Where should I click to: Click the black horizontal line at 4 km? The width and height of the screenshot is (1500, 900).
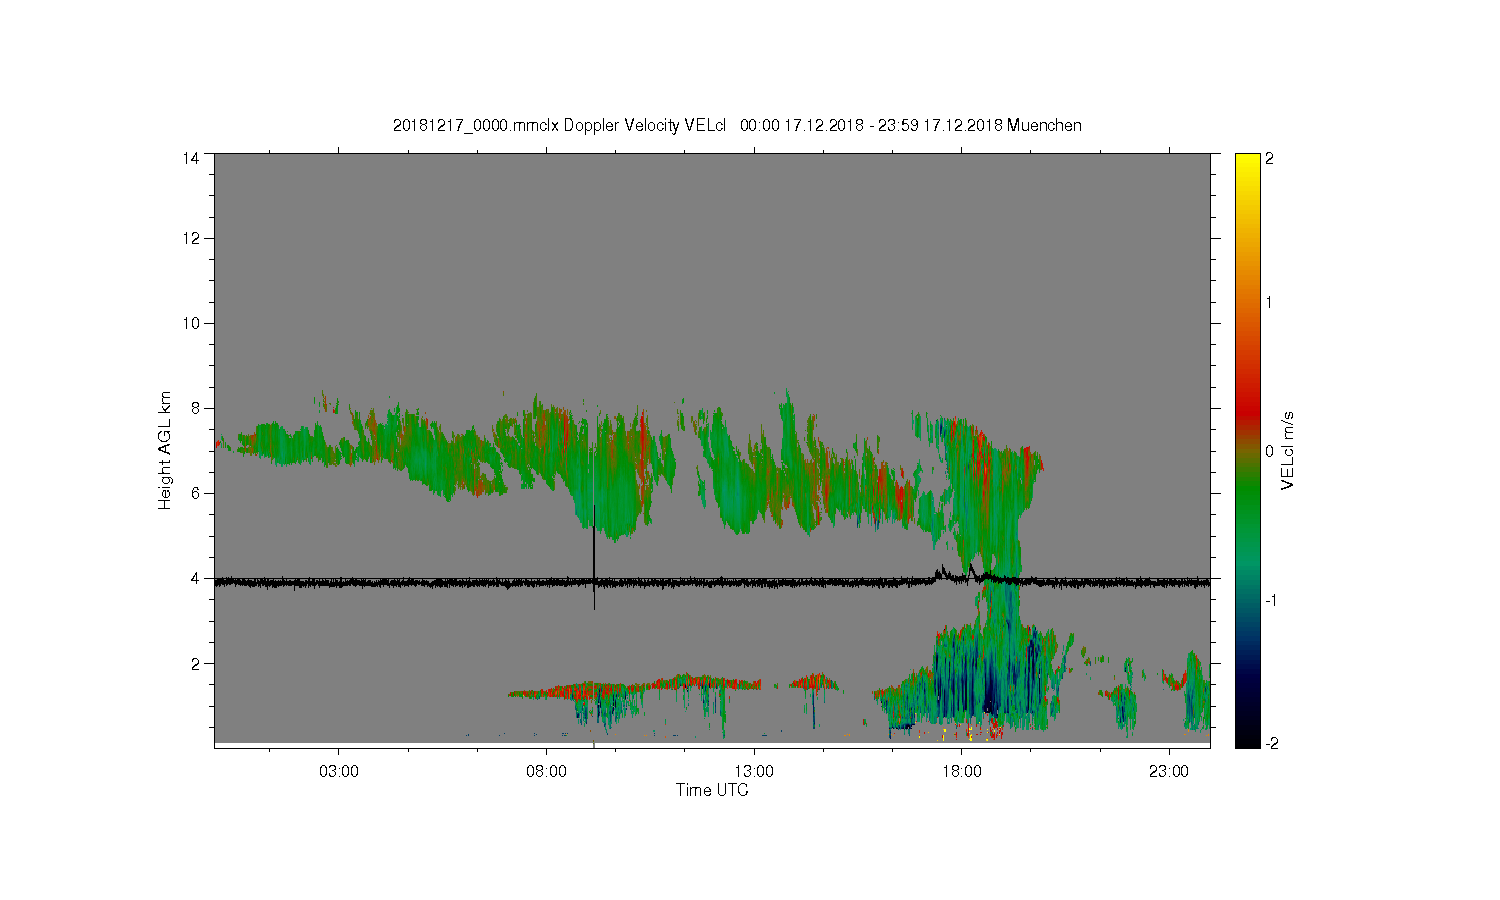tap(712, 581)
